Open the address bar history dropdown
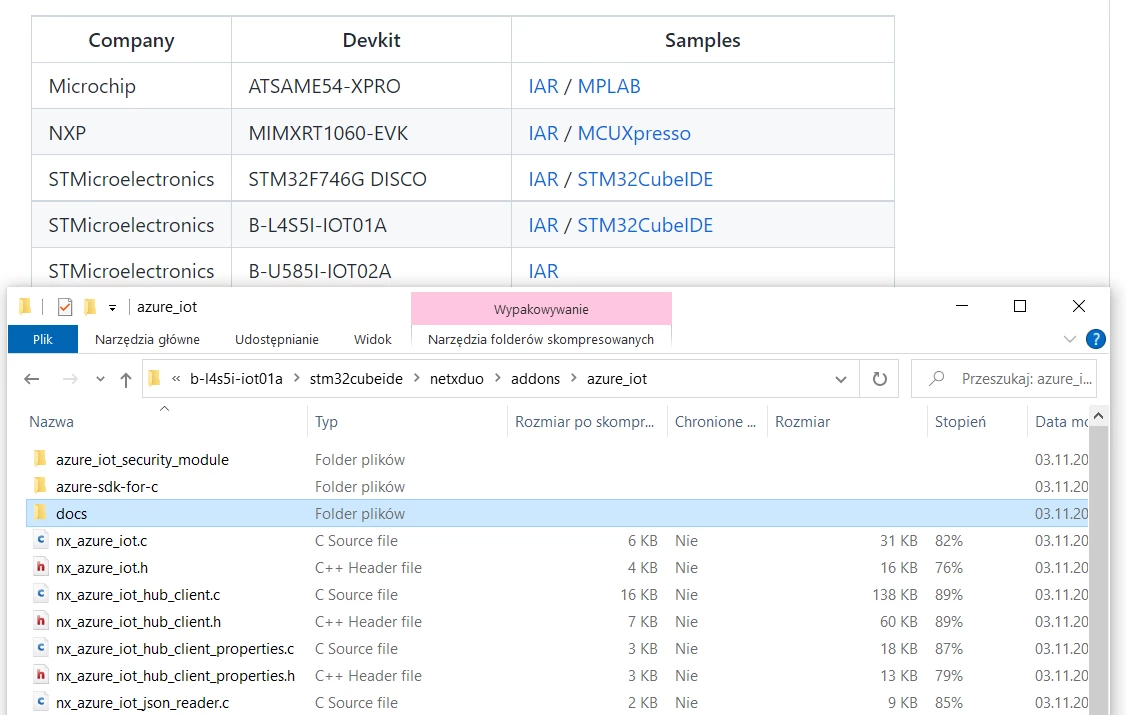The height and width of the screenshot is (715, 1127). click(840, 379)
